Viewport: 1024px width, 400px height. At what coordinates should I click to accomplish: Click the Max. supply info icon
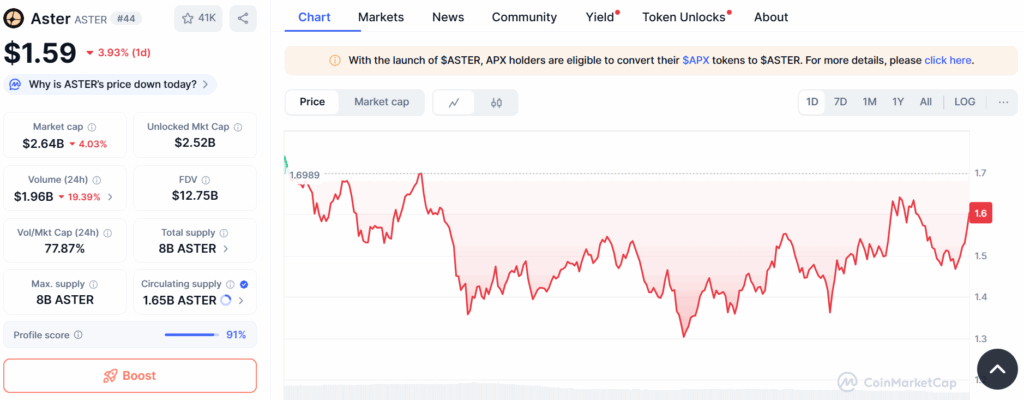93,284
